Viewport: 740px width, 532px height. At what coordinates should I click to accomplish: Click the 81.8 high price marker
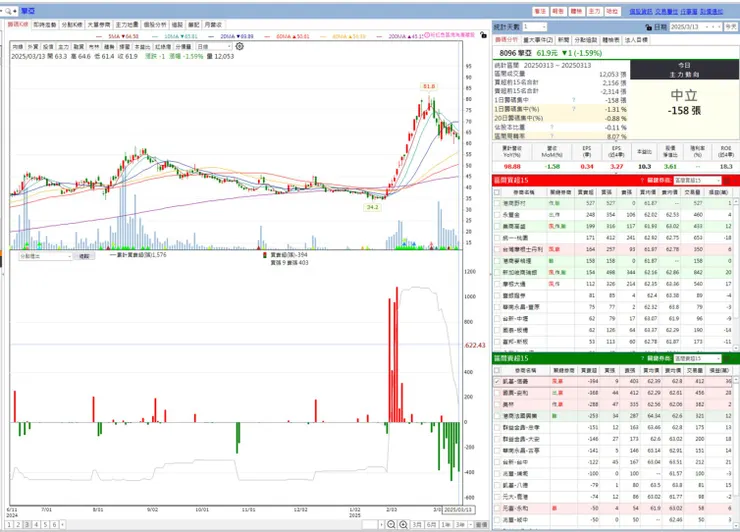click(x=429, y=86)
